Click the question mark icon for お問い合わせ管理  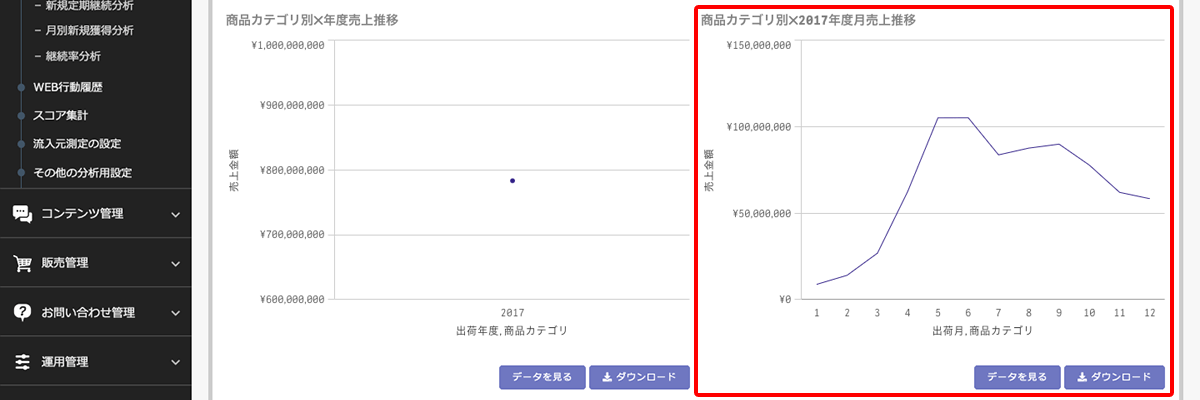pos(22,312)
